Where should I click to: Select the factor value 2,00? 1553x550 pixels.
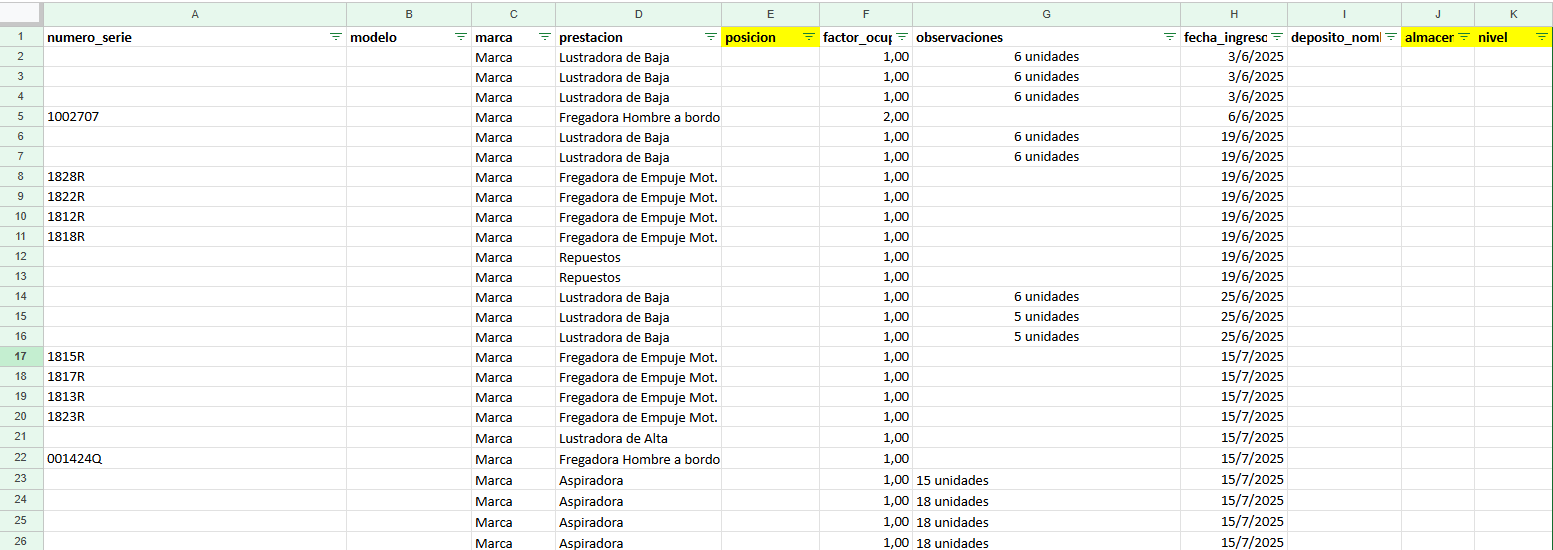866,117
